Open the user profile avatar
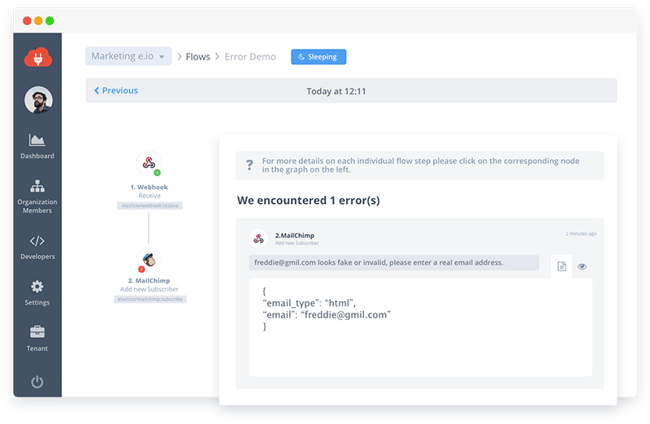 point(38,100)
